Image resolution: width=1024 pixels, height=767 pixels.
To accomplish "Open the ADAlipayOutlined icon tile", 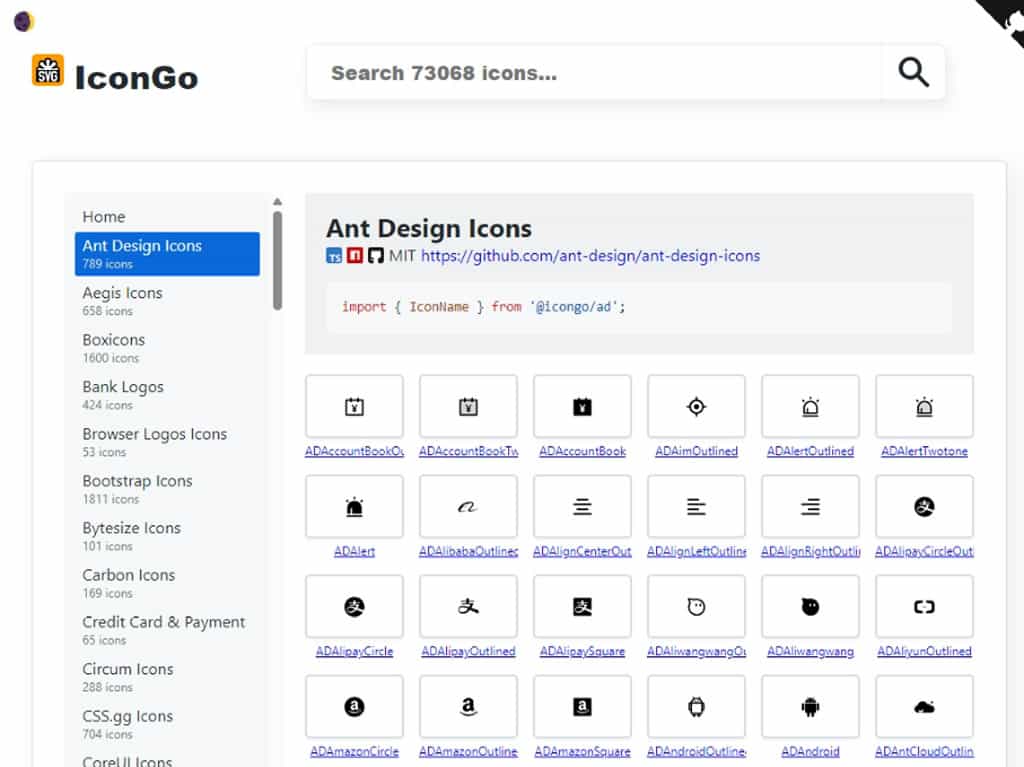I will (x=468, y=606).
